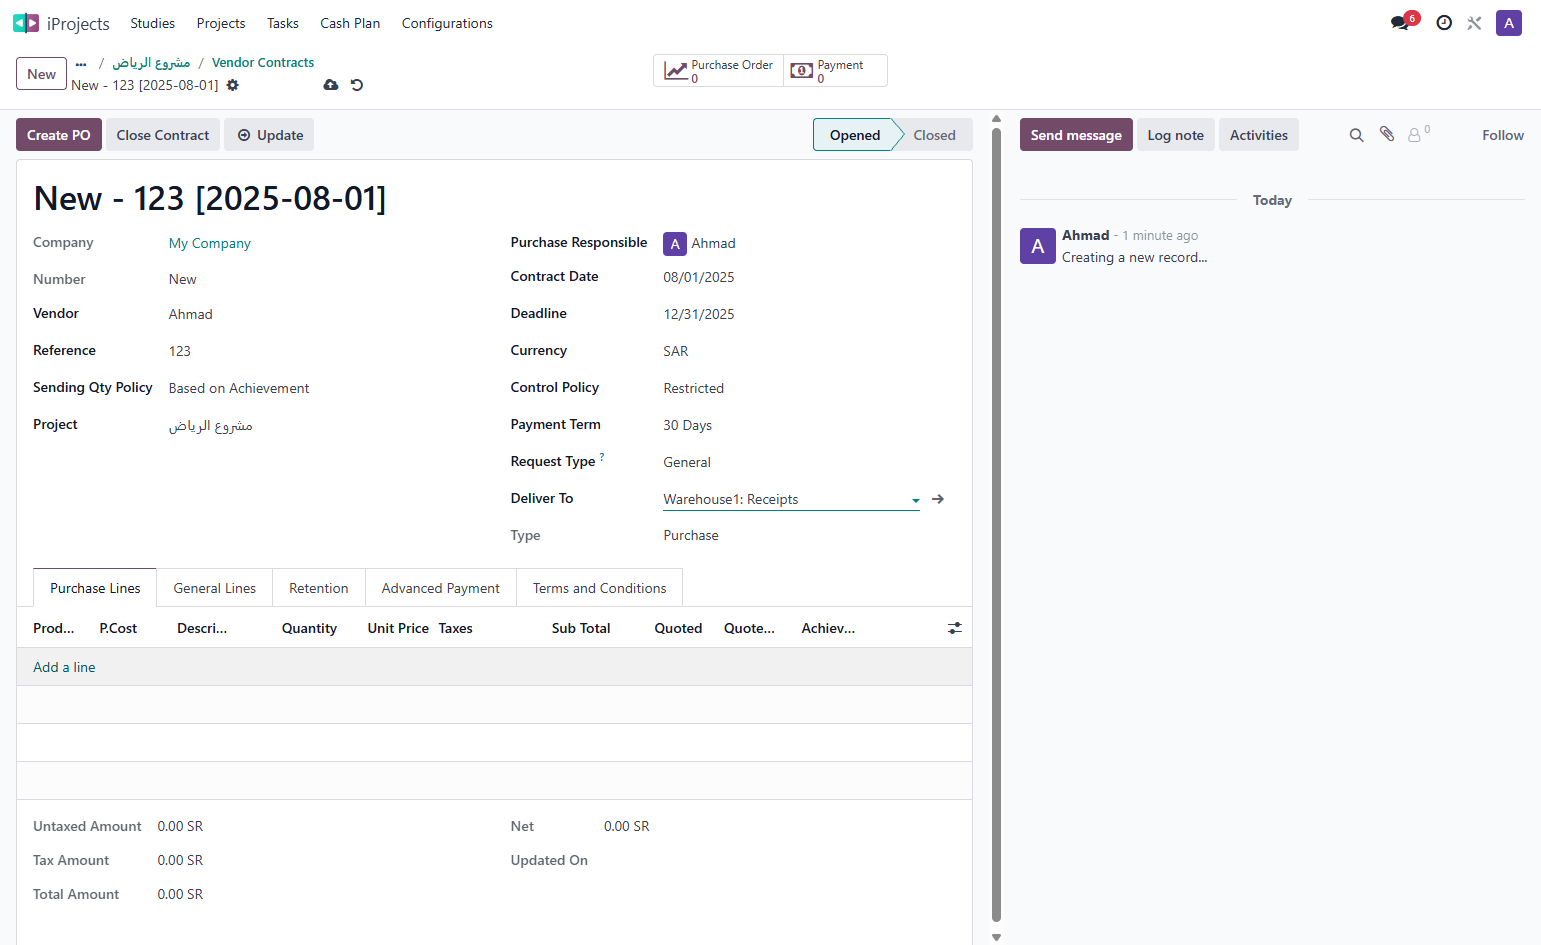Open the debug tools wrench icon
The height and width of the screenshot is (945, 1541).
click(x=1474, y=23)
